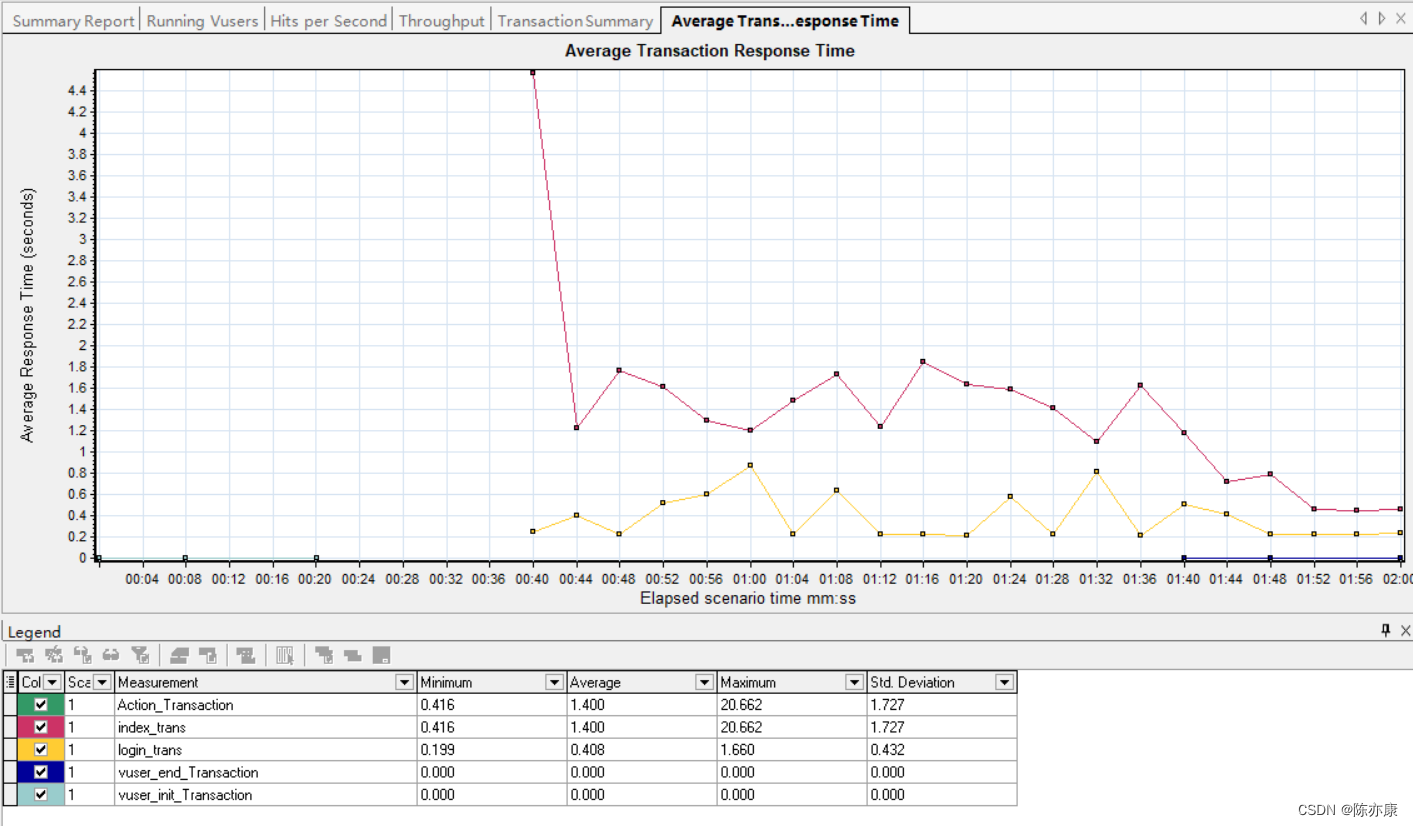The image size is (1413, 826).
Task: Expand the Minimum column dropdown
Action: [x=554, y=682]
